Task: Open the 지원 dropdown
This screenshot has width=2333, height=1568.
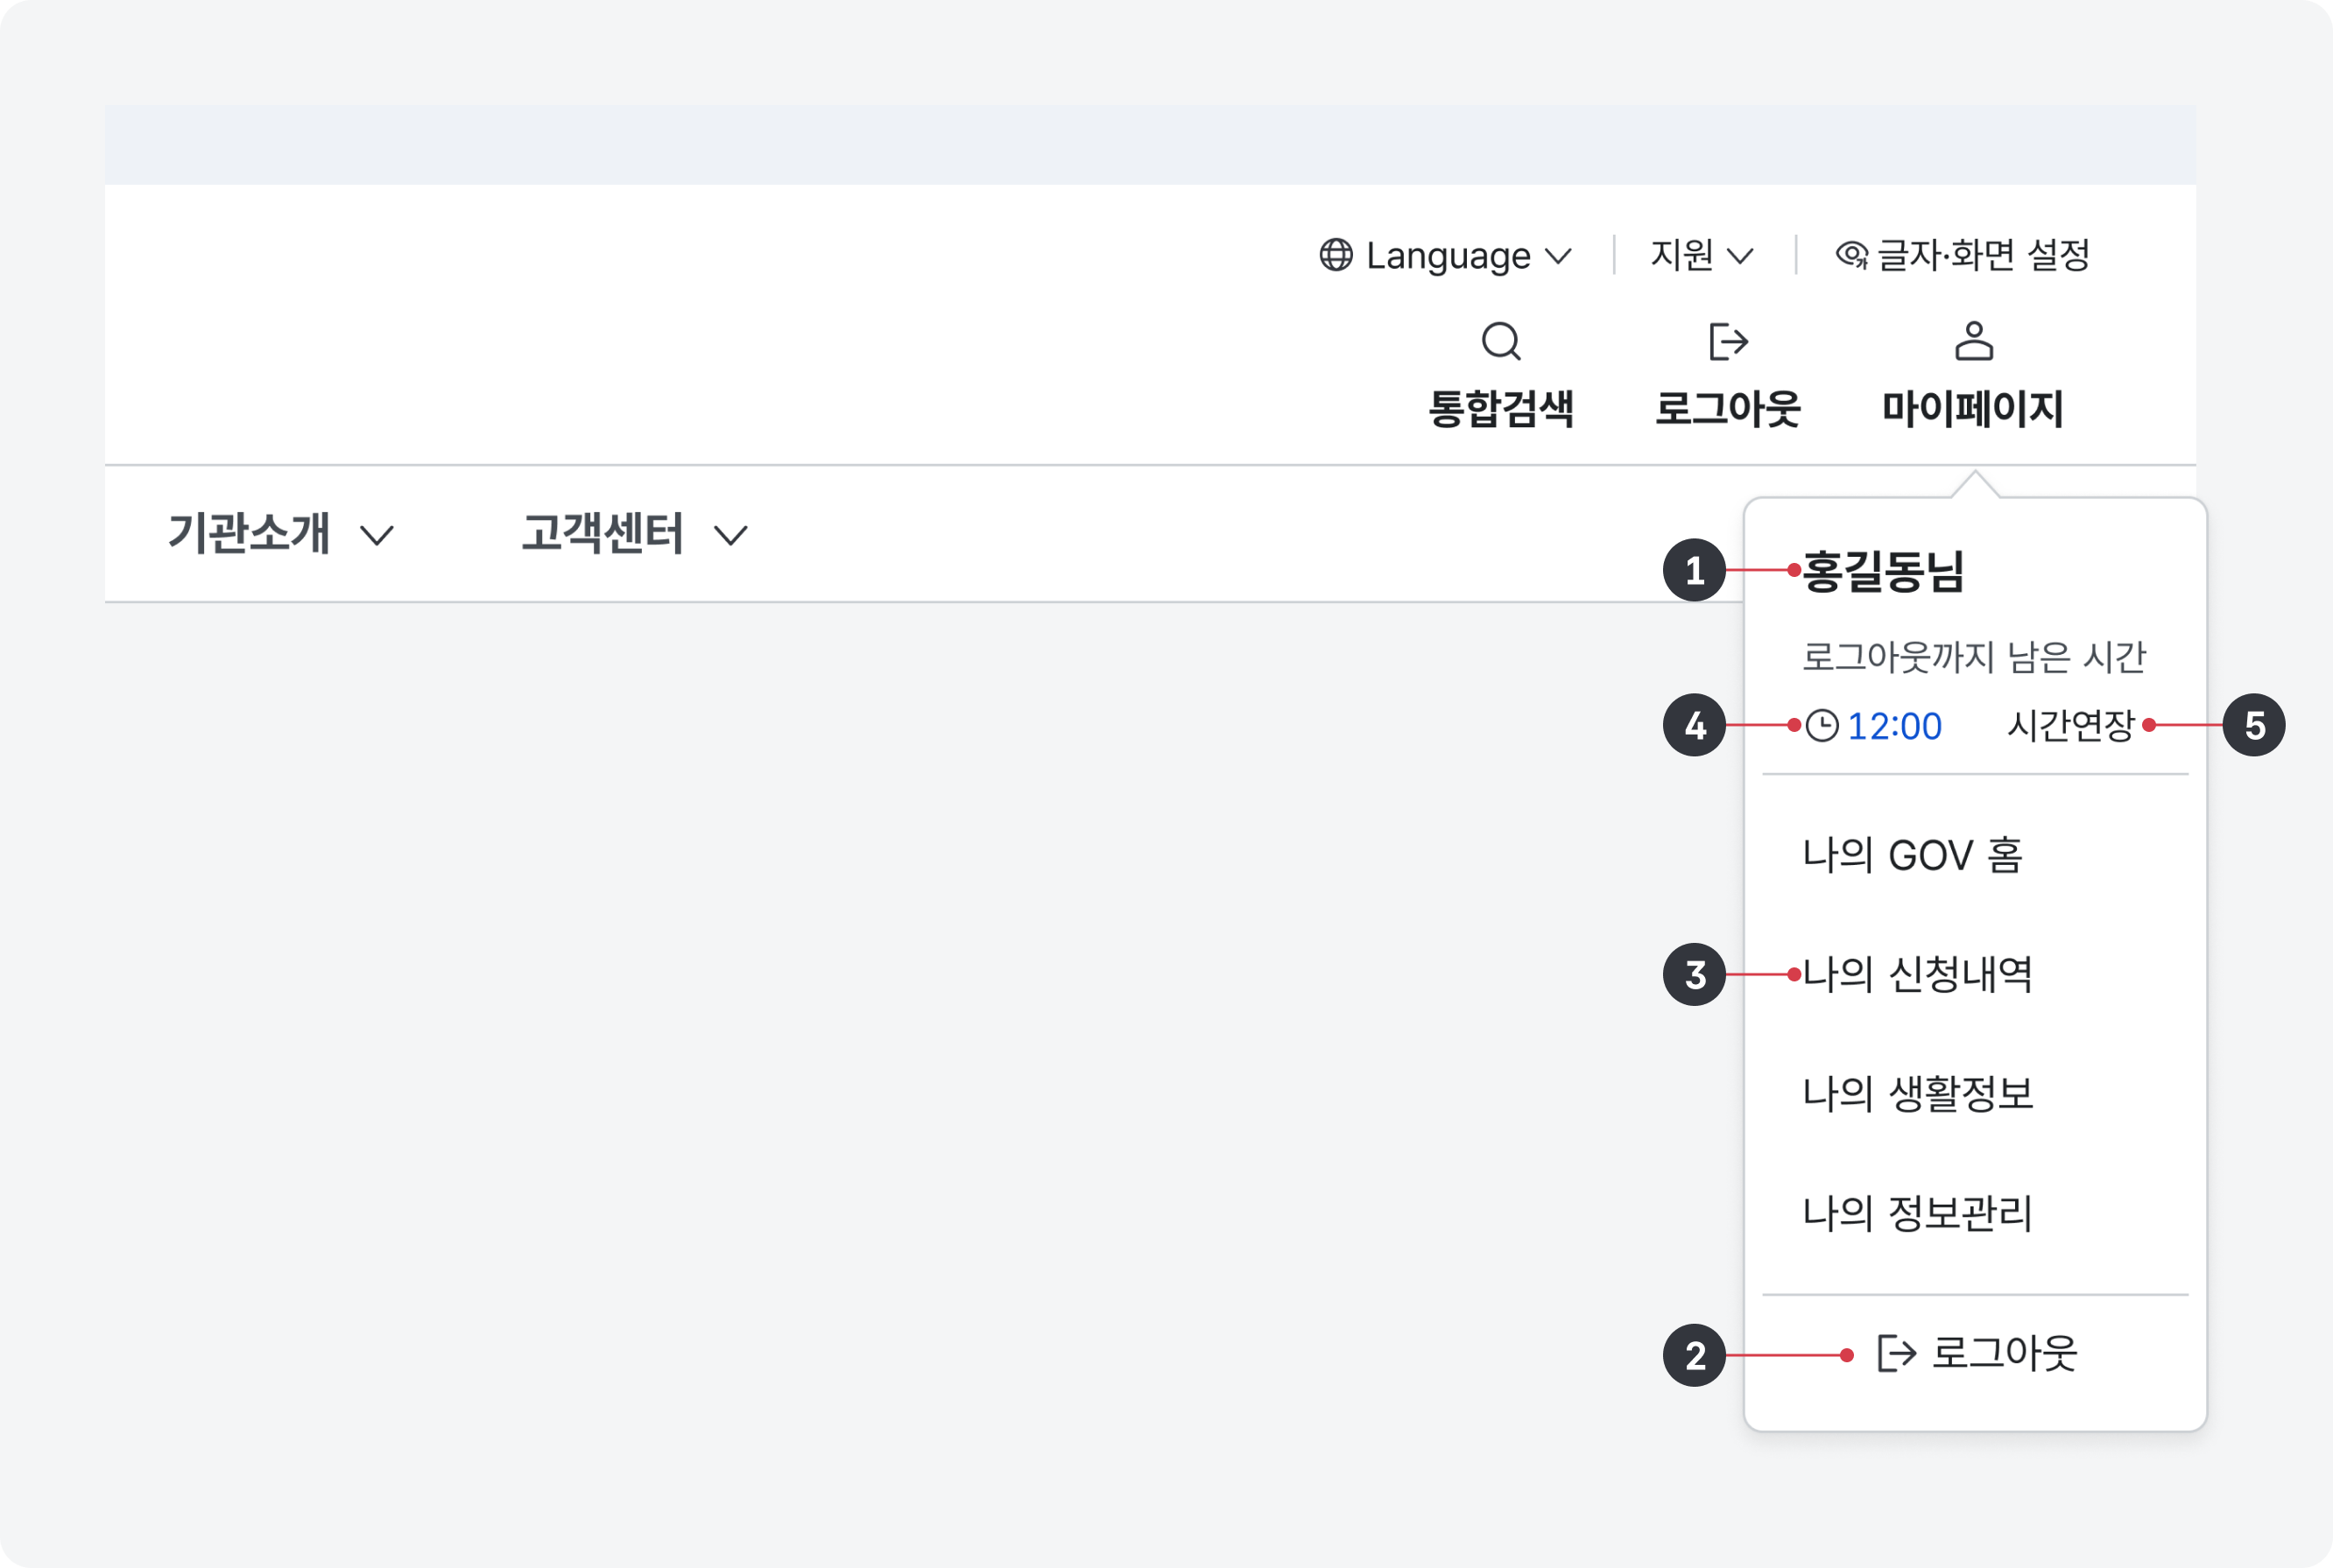Action: coord(1700,255)
